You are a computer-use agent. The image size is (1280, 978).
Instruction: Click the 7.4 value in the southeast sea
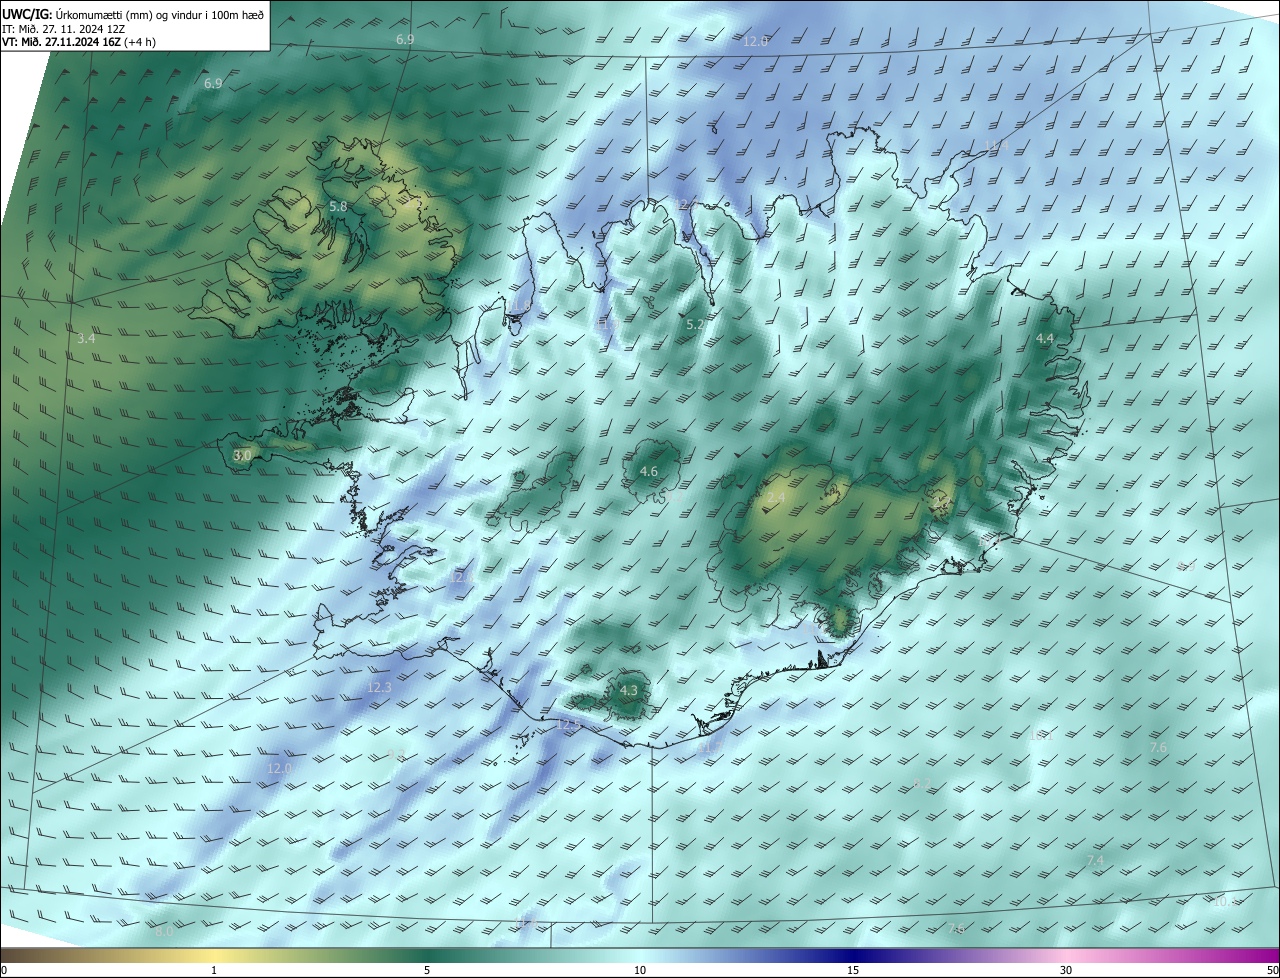coord(1095,860)
